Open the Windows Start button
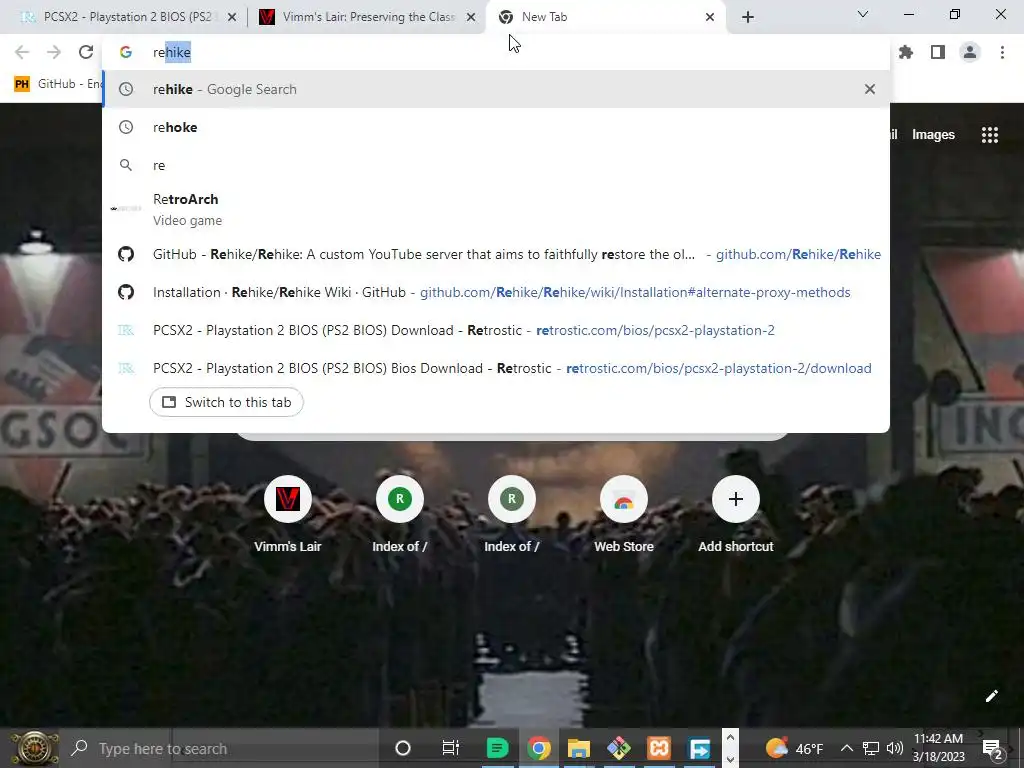Image resolution: width=1024 pixels, height=768 pixels. [33, 748]
